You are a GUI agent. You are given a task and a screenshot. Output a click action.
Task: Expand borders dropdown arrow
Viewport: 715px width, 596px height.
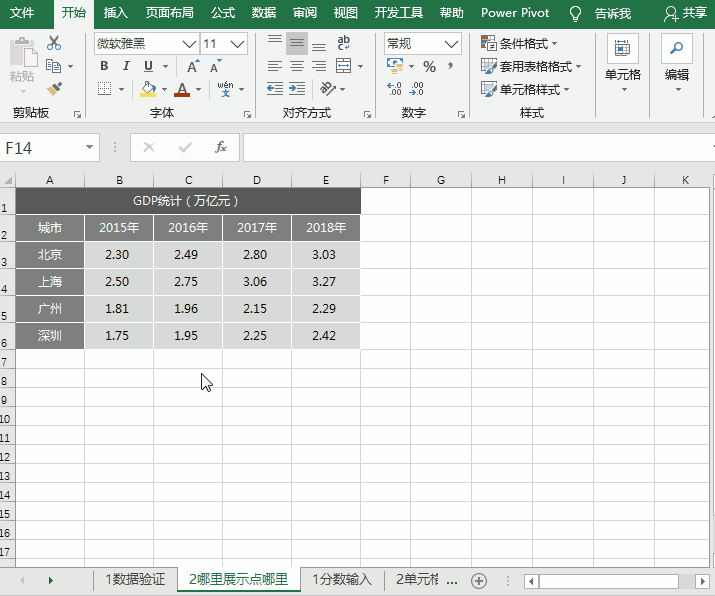pos(121,89)
